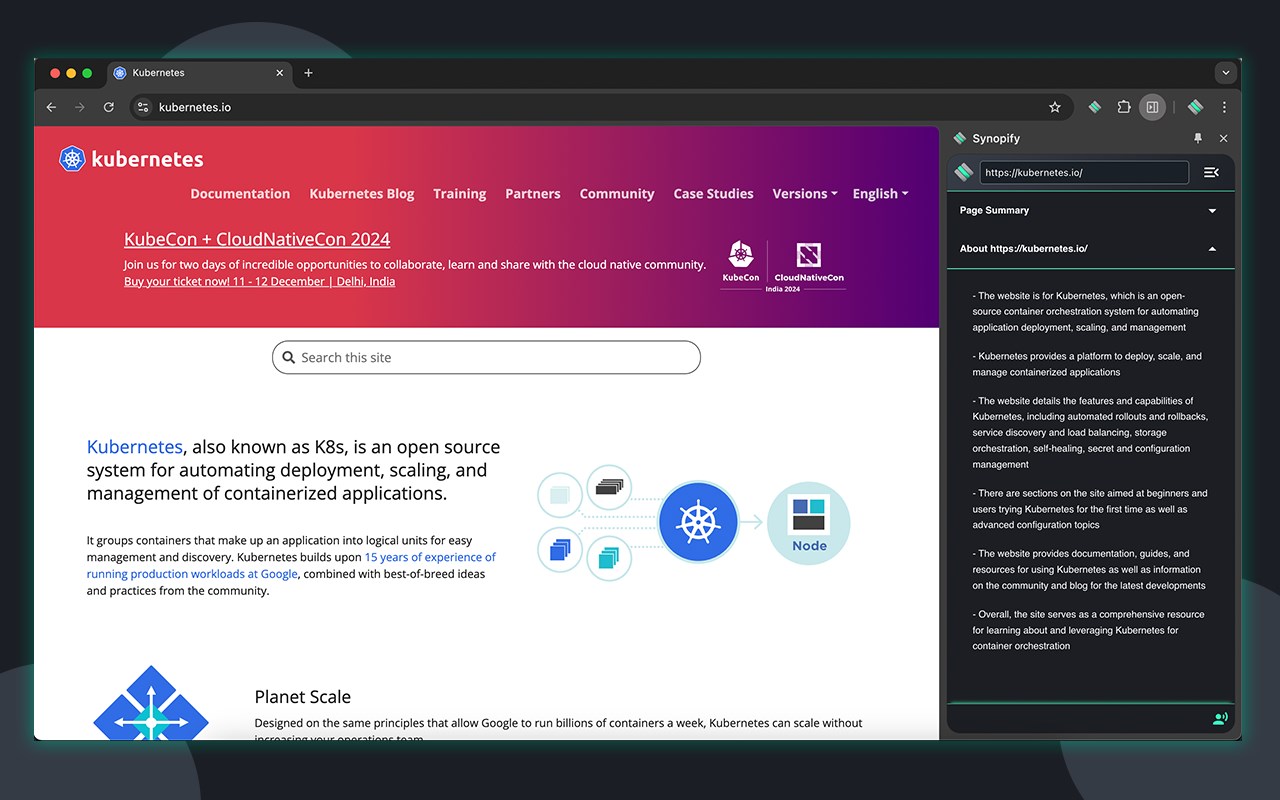
Task: Toggle the browser side panel button
Action: [x=1153, y=107]
